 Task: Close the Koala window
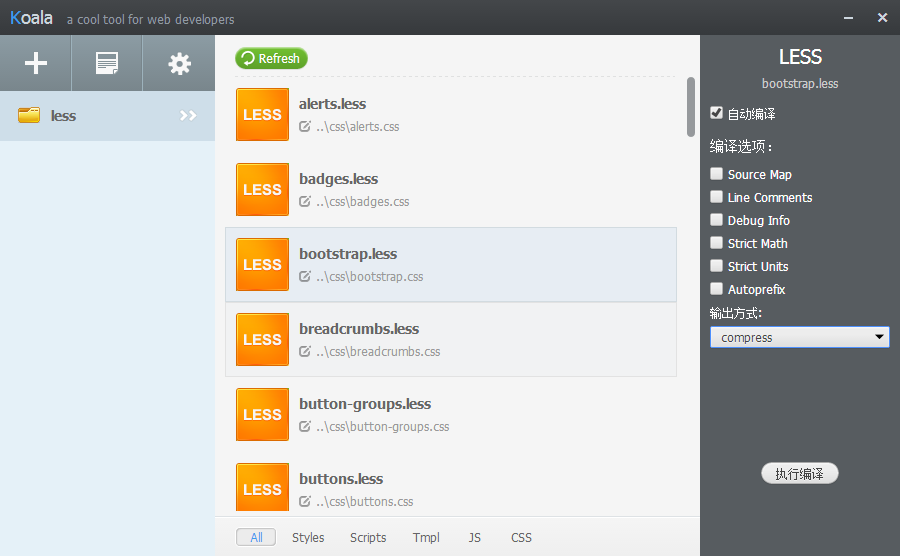click(x=883, y=18)
